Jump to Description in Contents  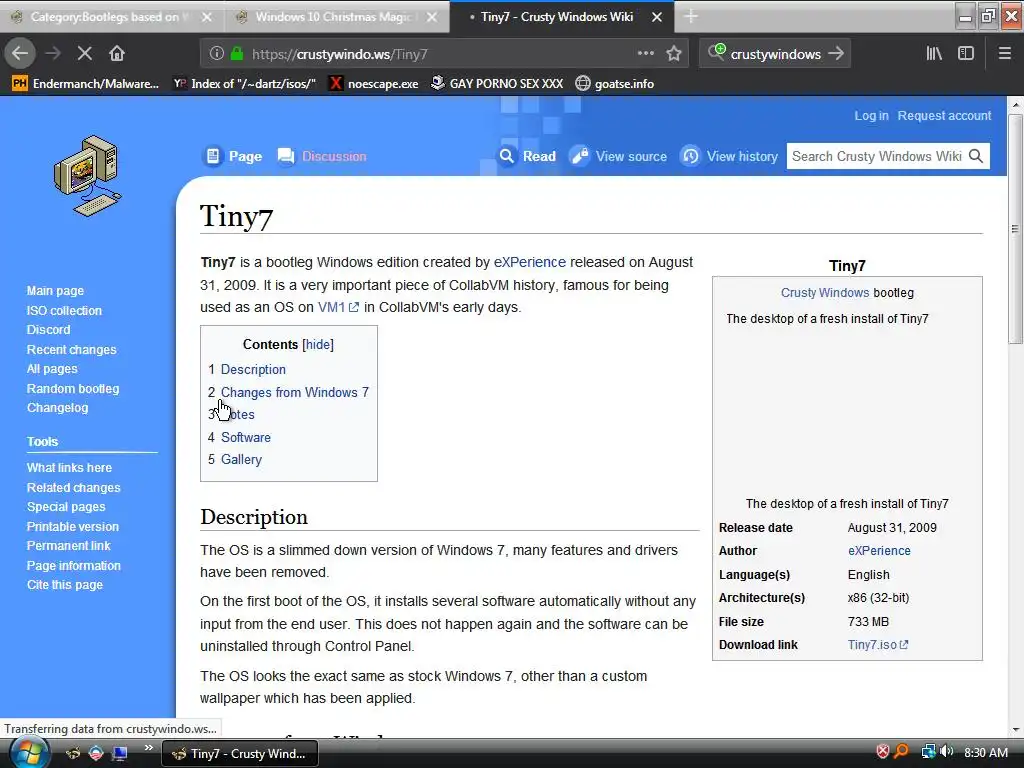(253, 370)
